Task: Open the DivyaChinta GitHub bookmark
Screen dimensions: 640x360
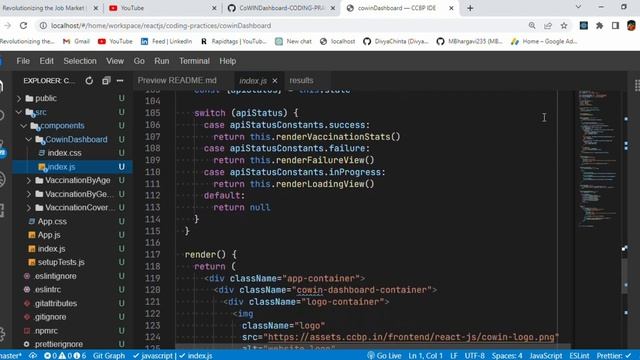Action: [396, 41]
